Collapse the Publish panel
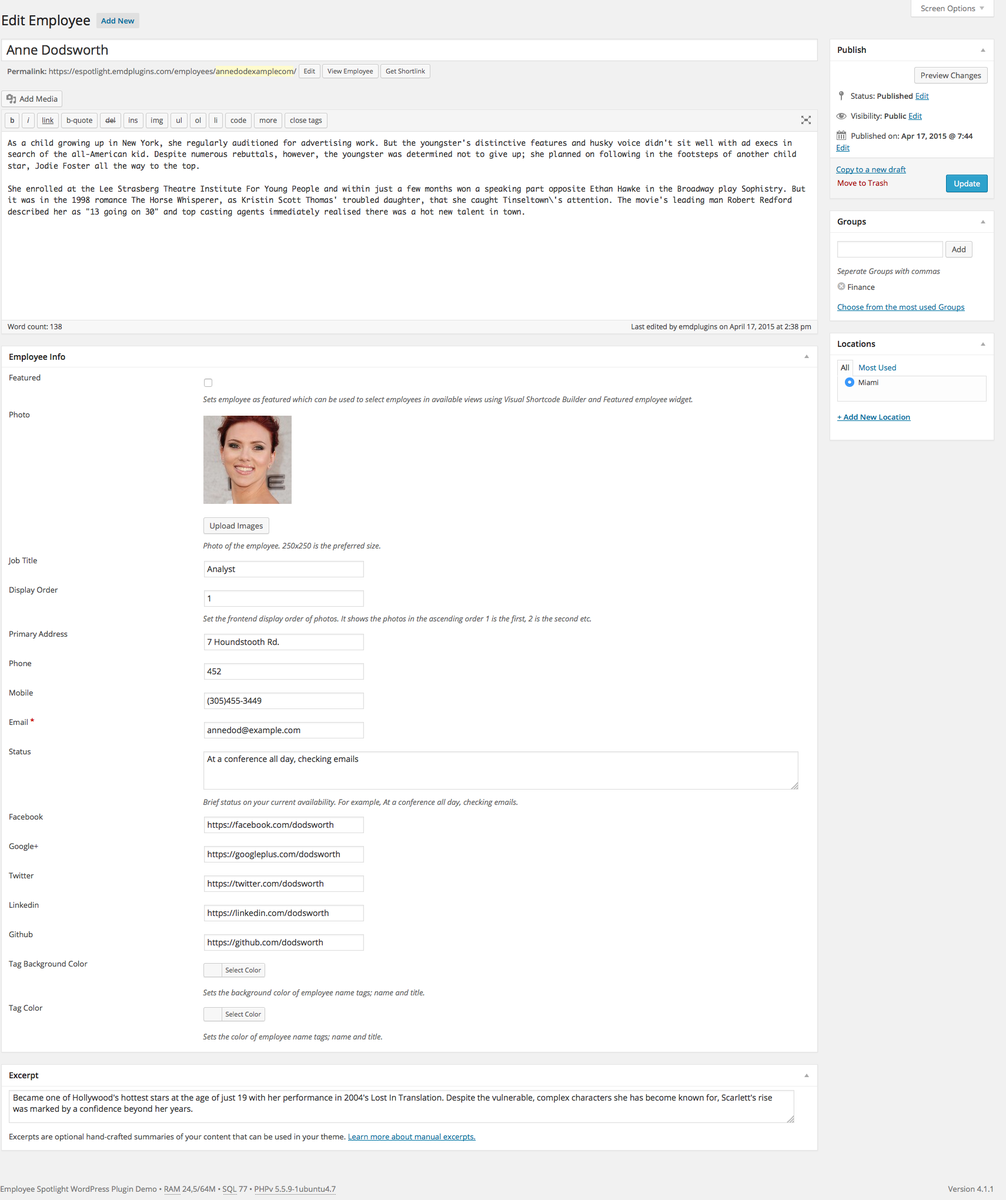 click(982, 50)
